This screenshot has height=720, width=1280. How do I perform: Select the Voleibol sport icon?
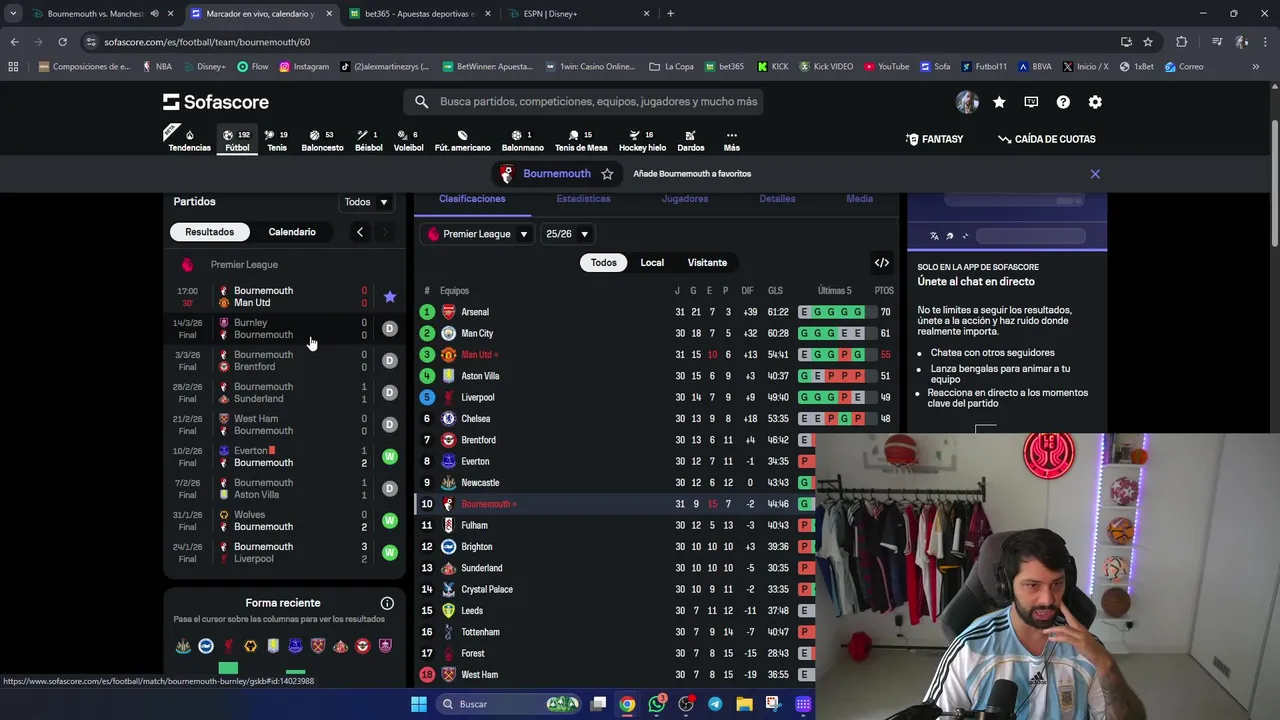[408, 140]
